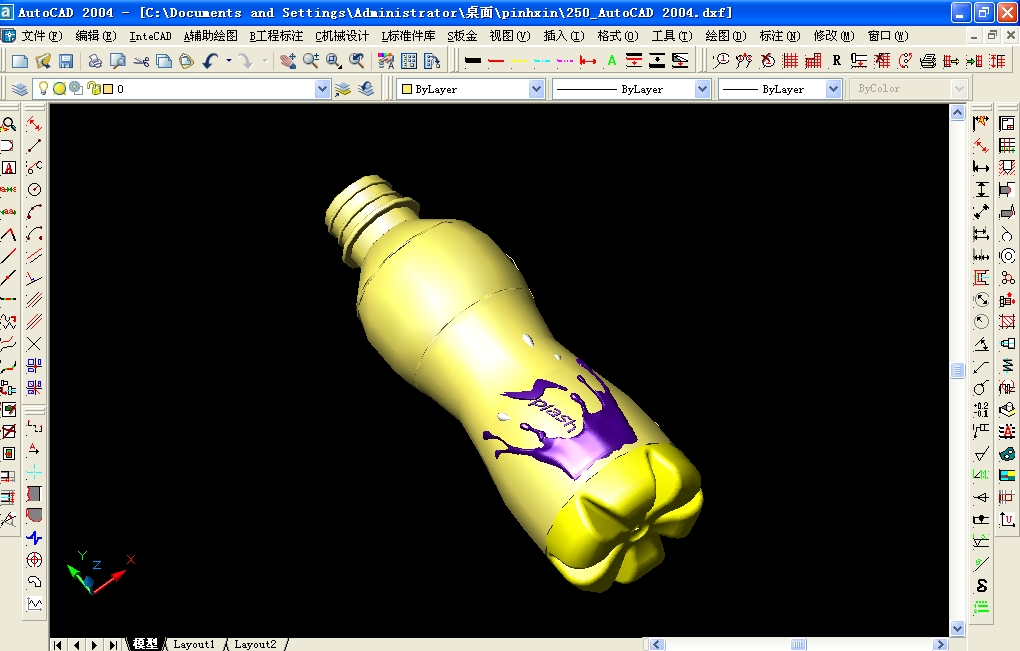Open the linetype ByLayer dropdown
The height and width of the screenshot is (651, 1020).
[x=703, y=88]
